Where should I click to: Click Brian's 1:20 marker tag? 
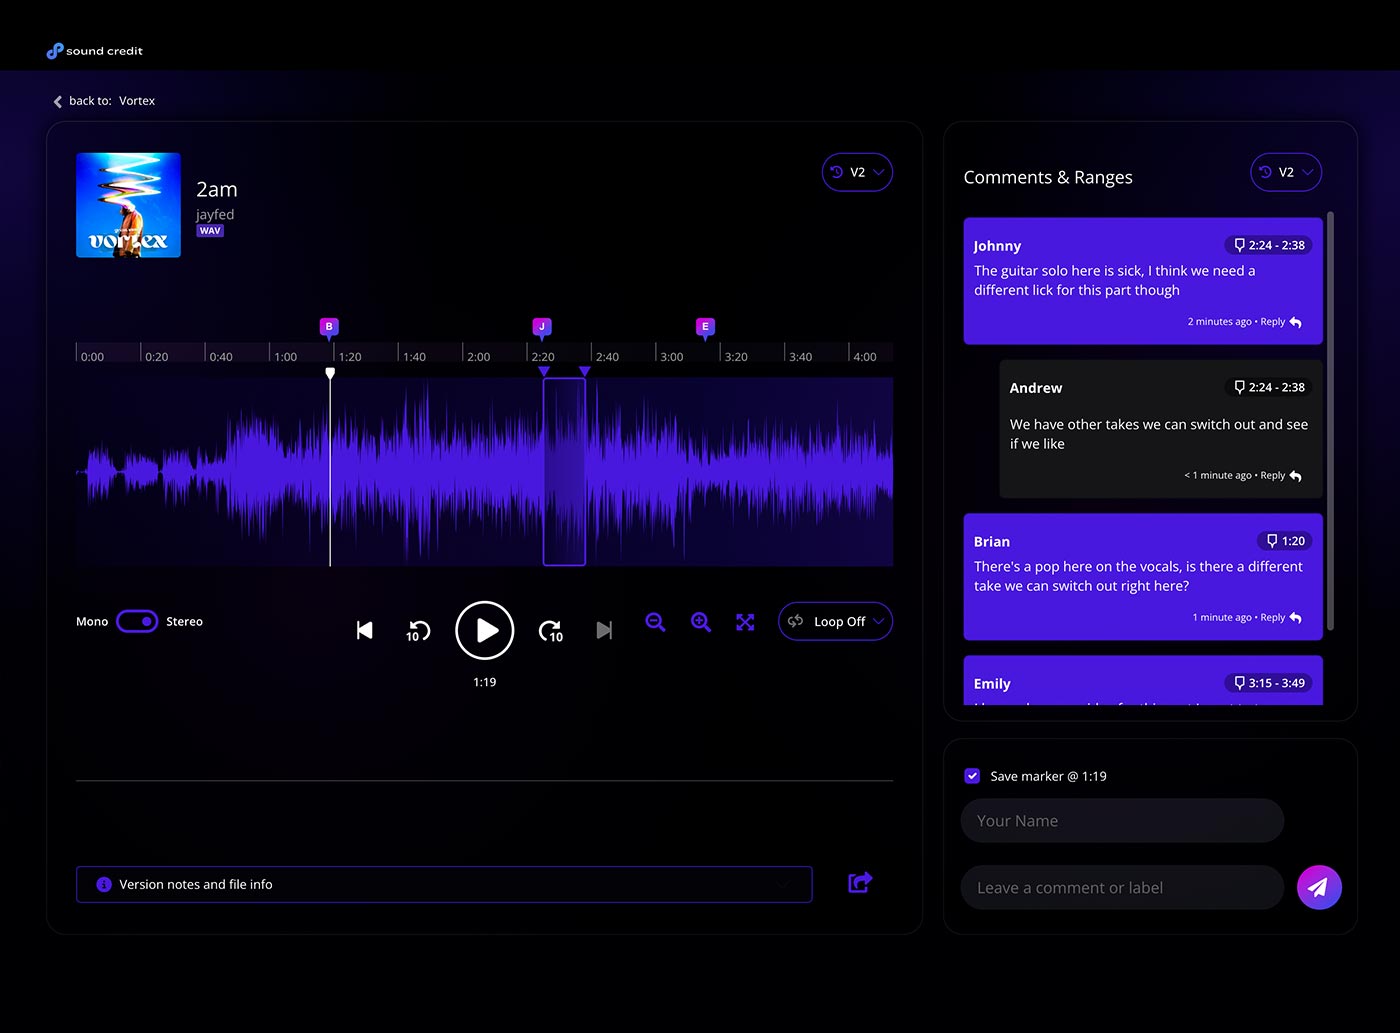1284,541
